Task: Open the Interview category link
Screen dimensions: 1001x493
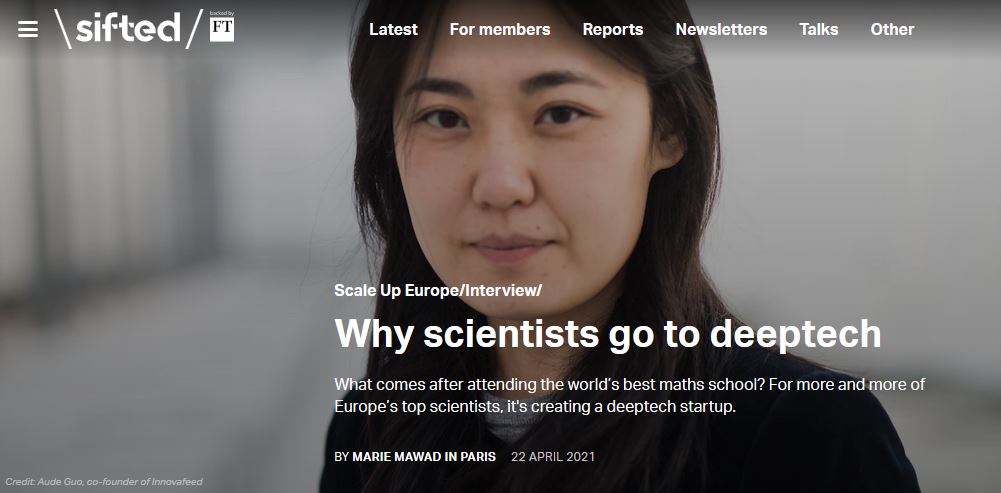Action: point(500,291)
